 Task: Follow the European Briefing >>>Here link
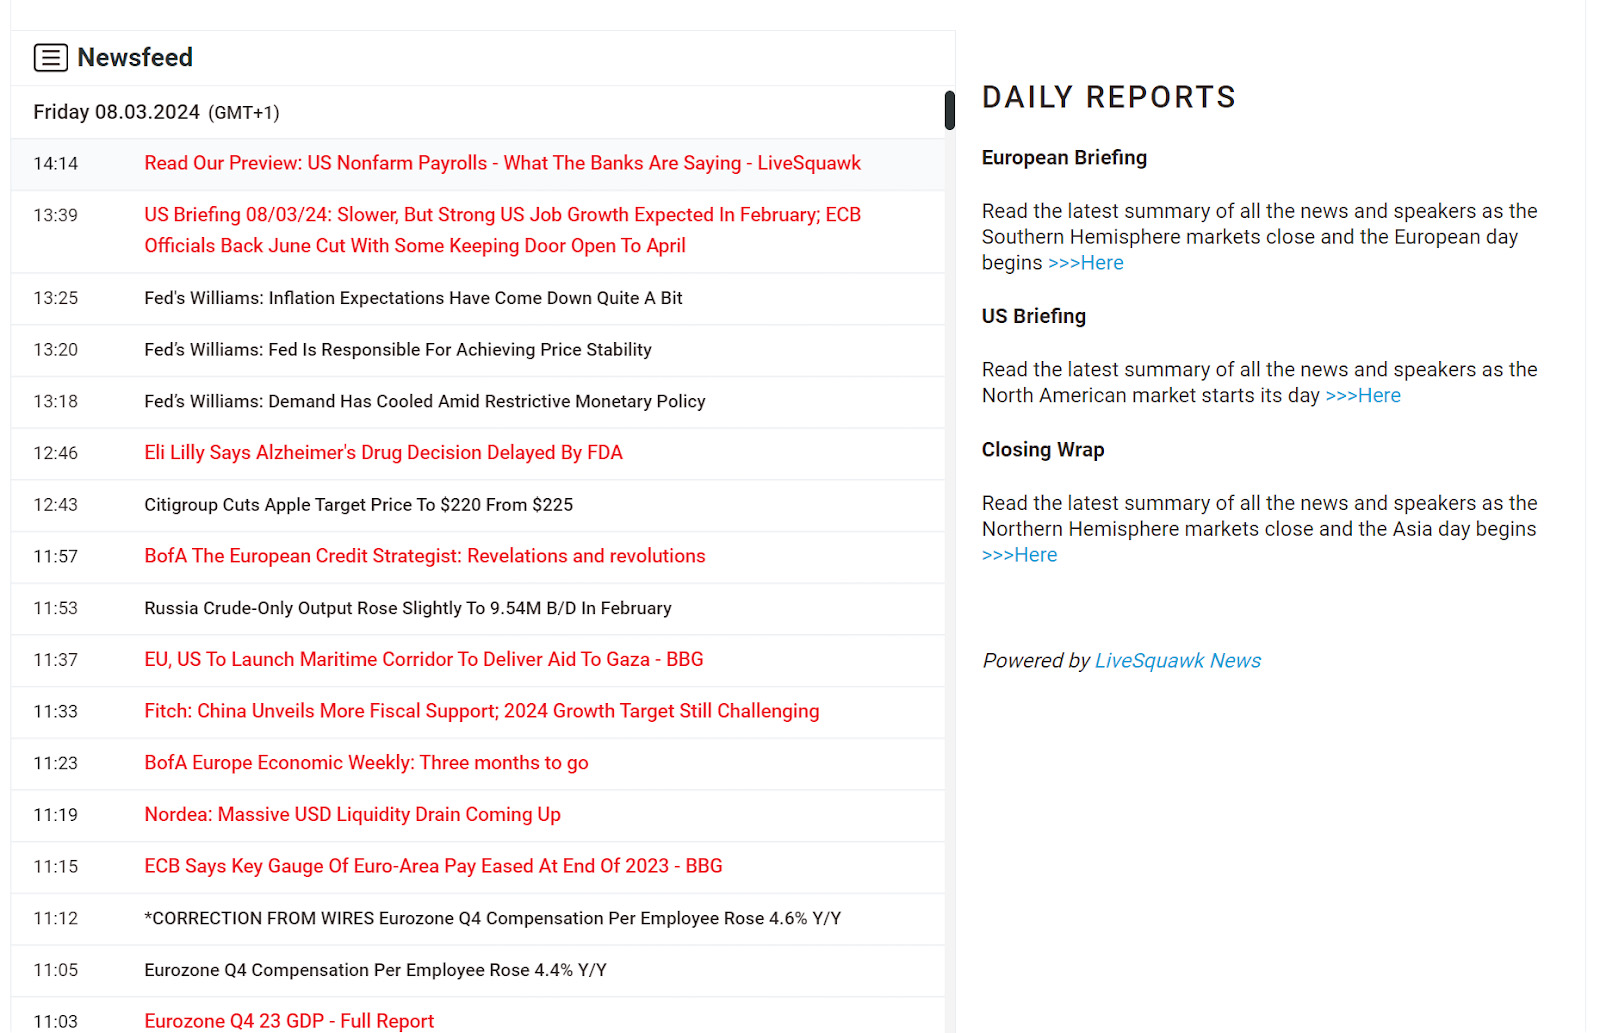[1086, 263]
